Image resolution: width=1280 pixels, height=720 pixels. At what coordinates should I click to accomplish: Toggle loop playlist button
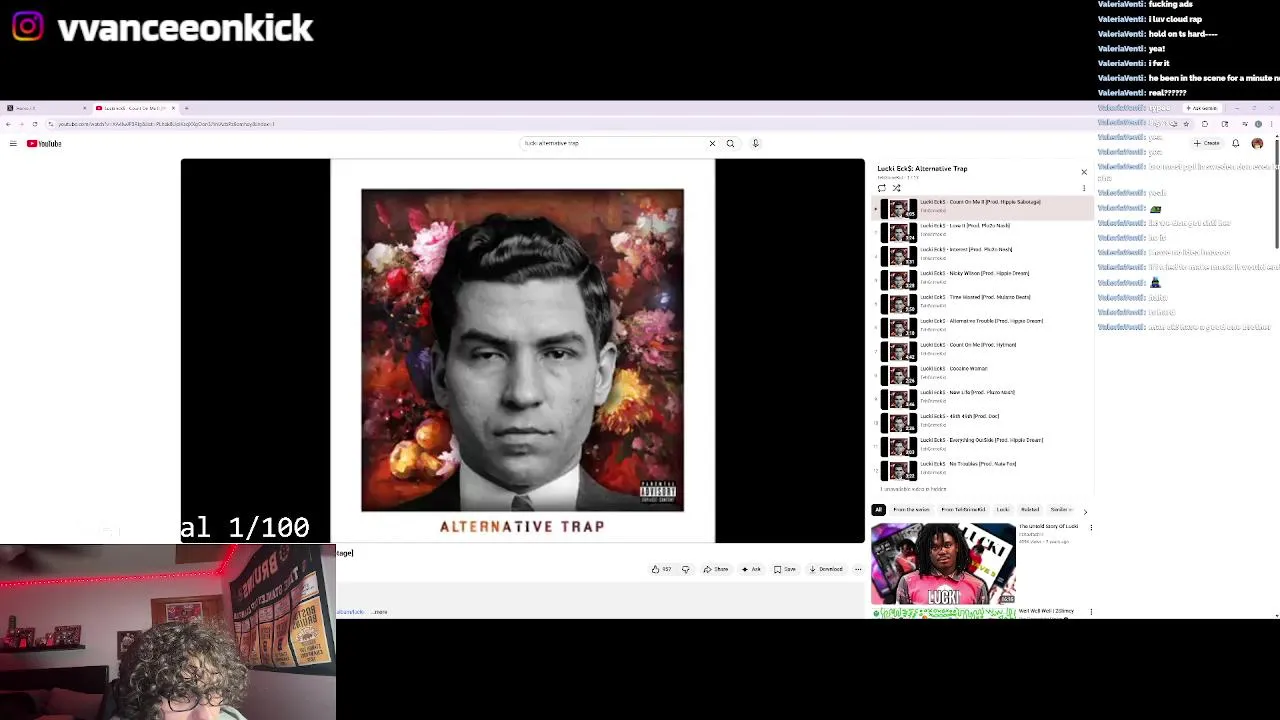click(x=882, y=188)
